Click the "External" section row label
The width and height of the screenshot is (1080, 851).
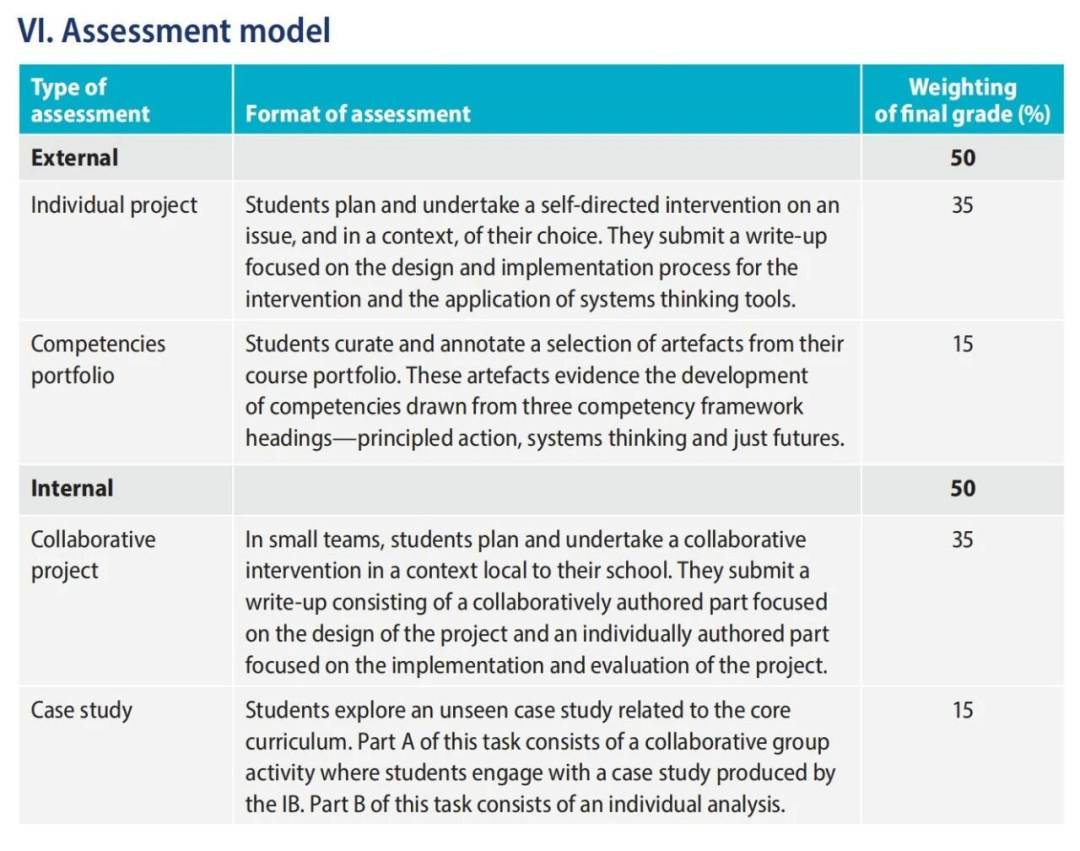click(x=75, y=158)
